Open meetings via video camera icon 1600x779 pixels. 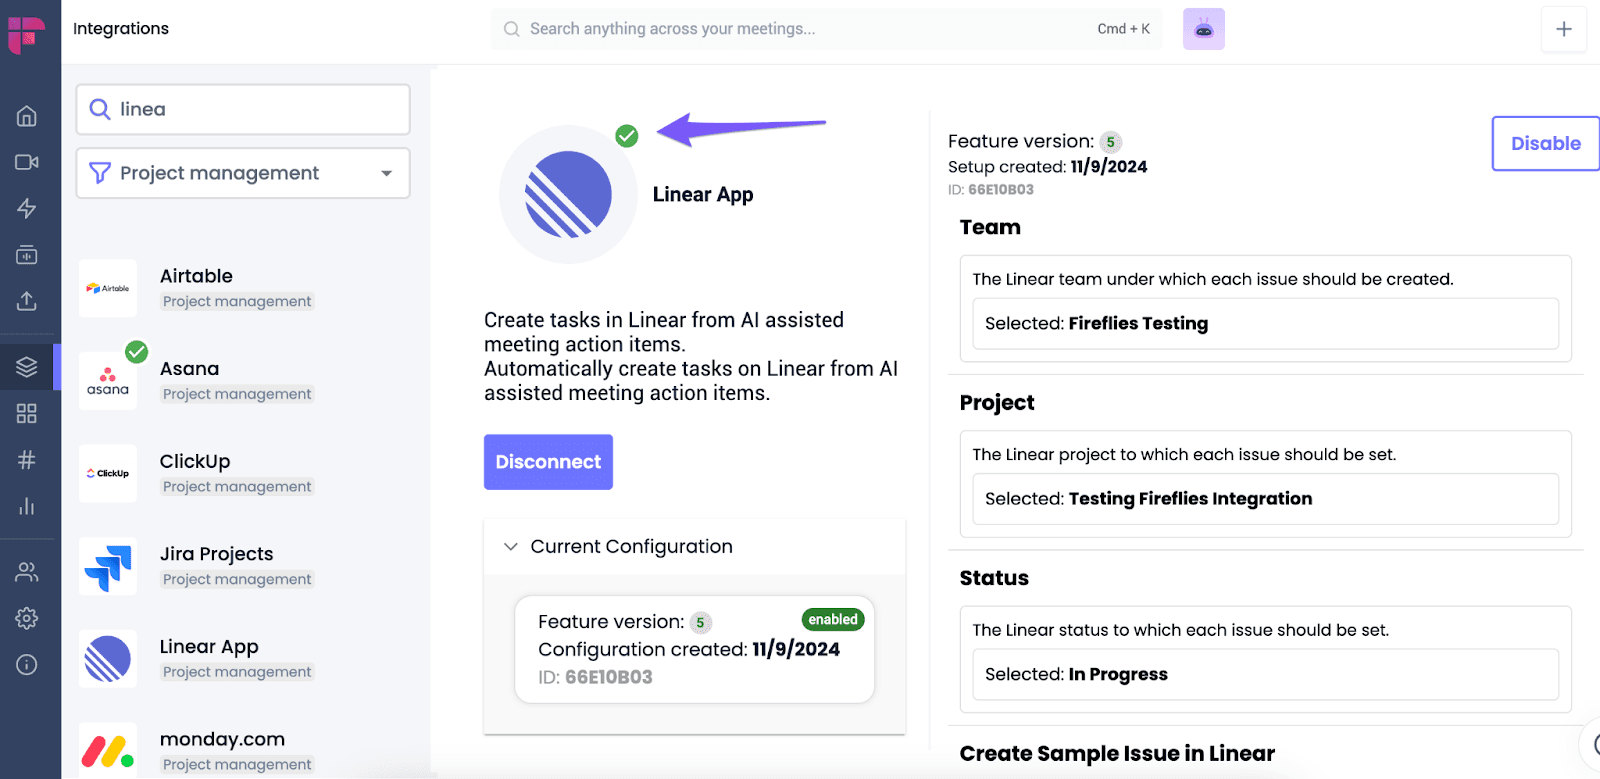point(27,162)
